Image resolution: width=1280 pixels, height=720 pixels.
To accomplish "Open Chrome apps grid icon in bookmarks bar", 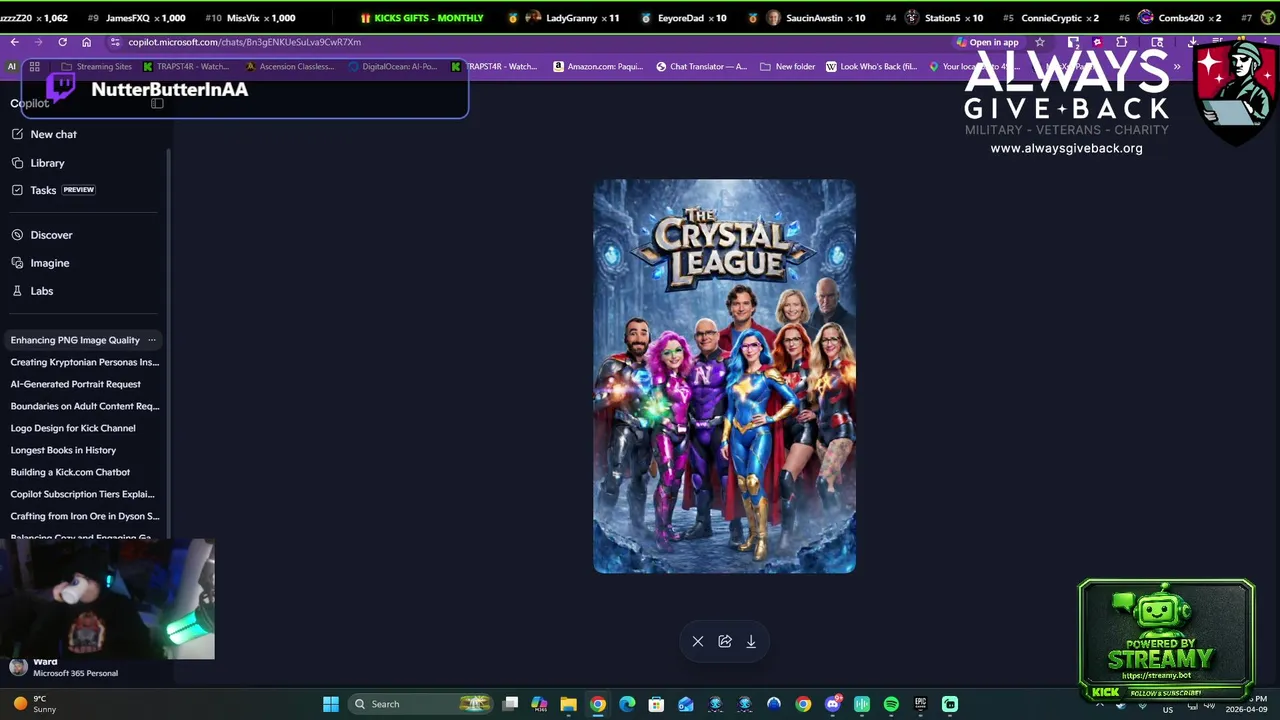I will (x=34, y=67).
